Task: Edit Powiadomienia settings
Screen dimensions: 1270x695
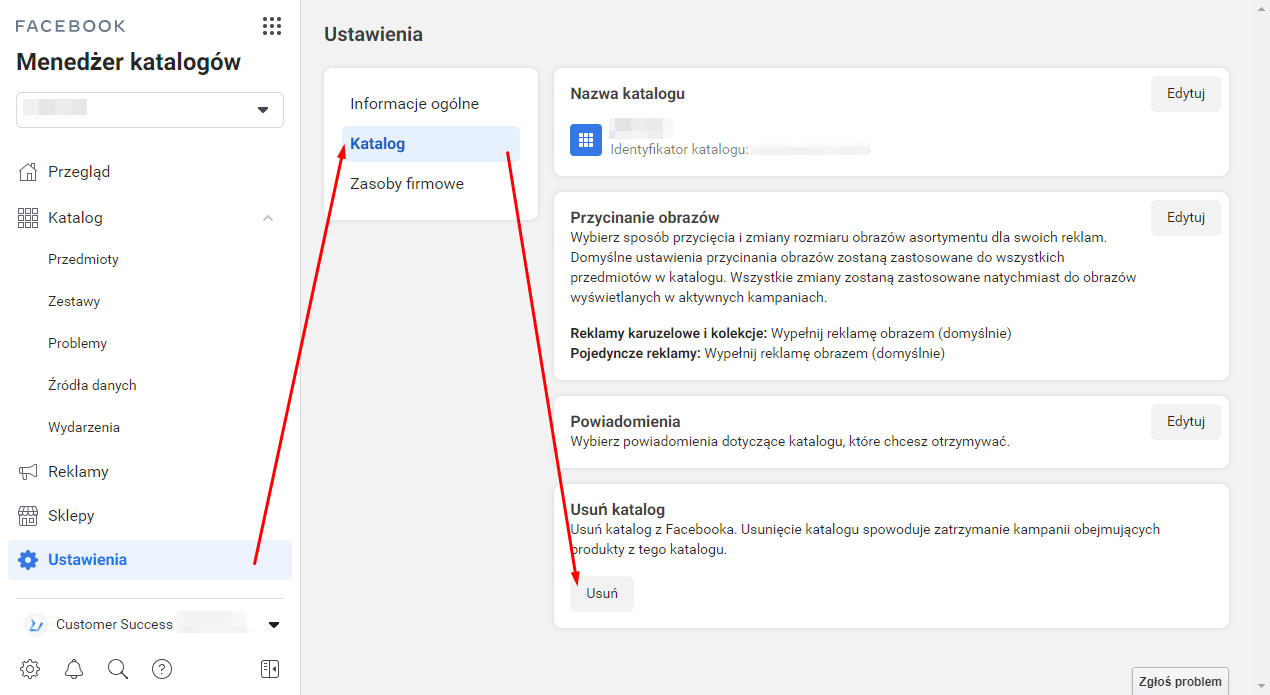Action: pos(1185,421)
